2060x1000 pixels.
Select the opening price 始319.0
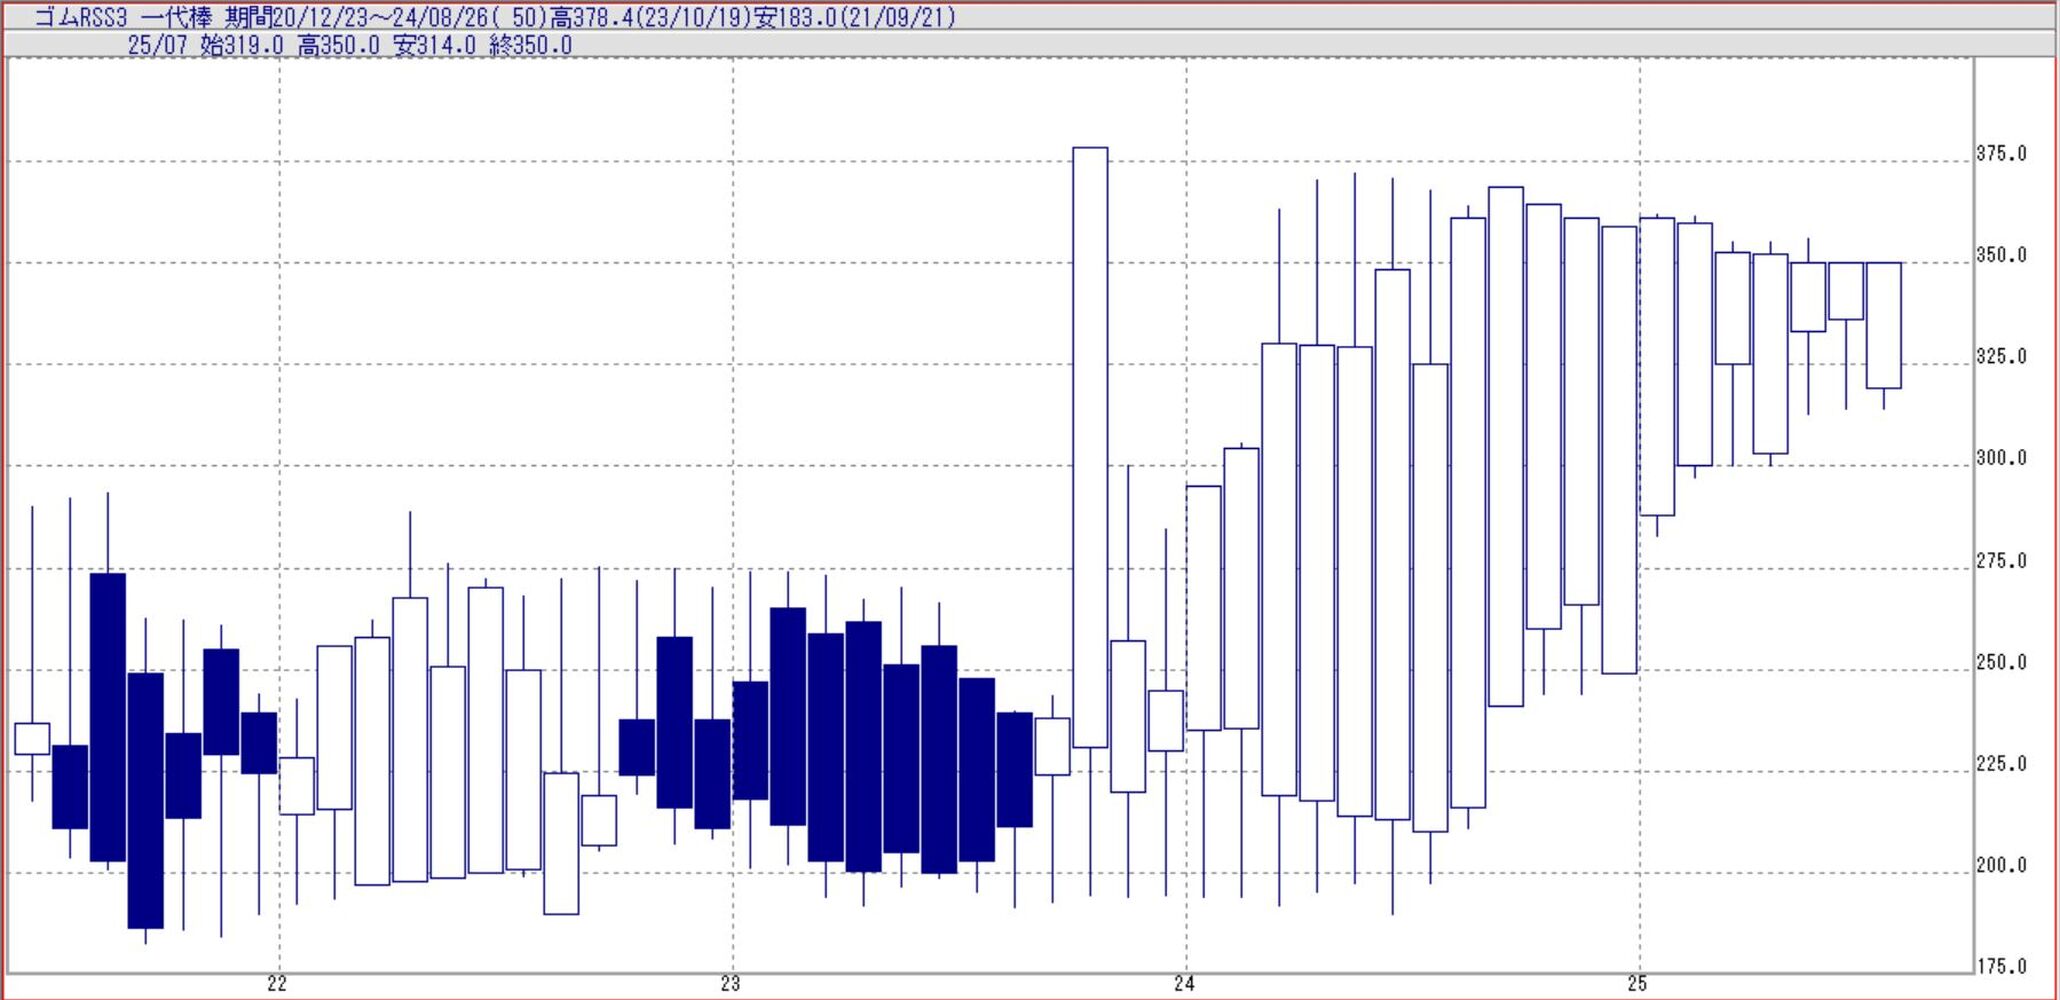(242, 45)
